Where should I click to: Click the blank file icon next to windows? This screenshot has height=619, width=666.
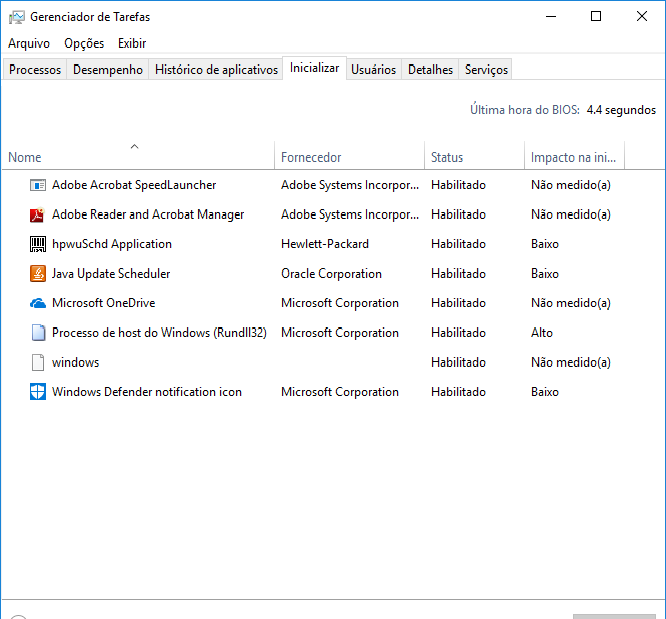(x=38, y=362)
